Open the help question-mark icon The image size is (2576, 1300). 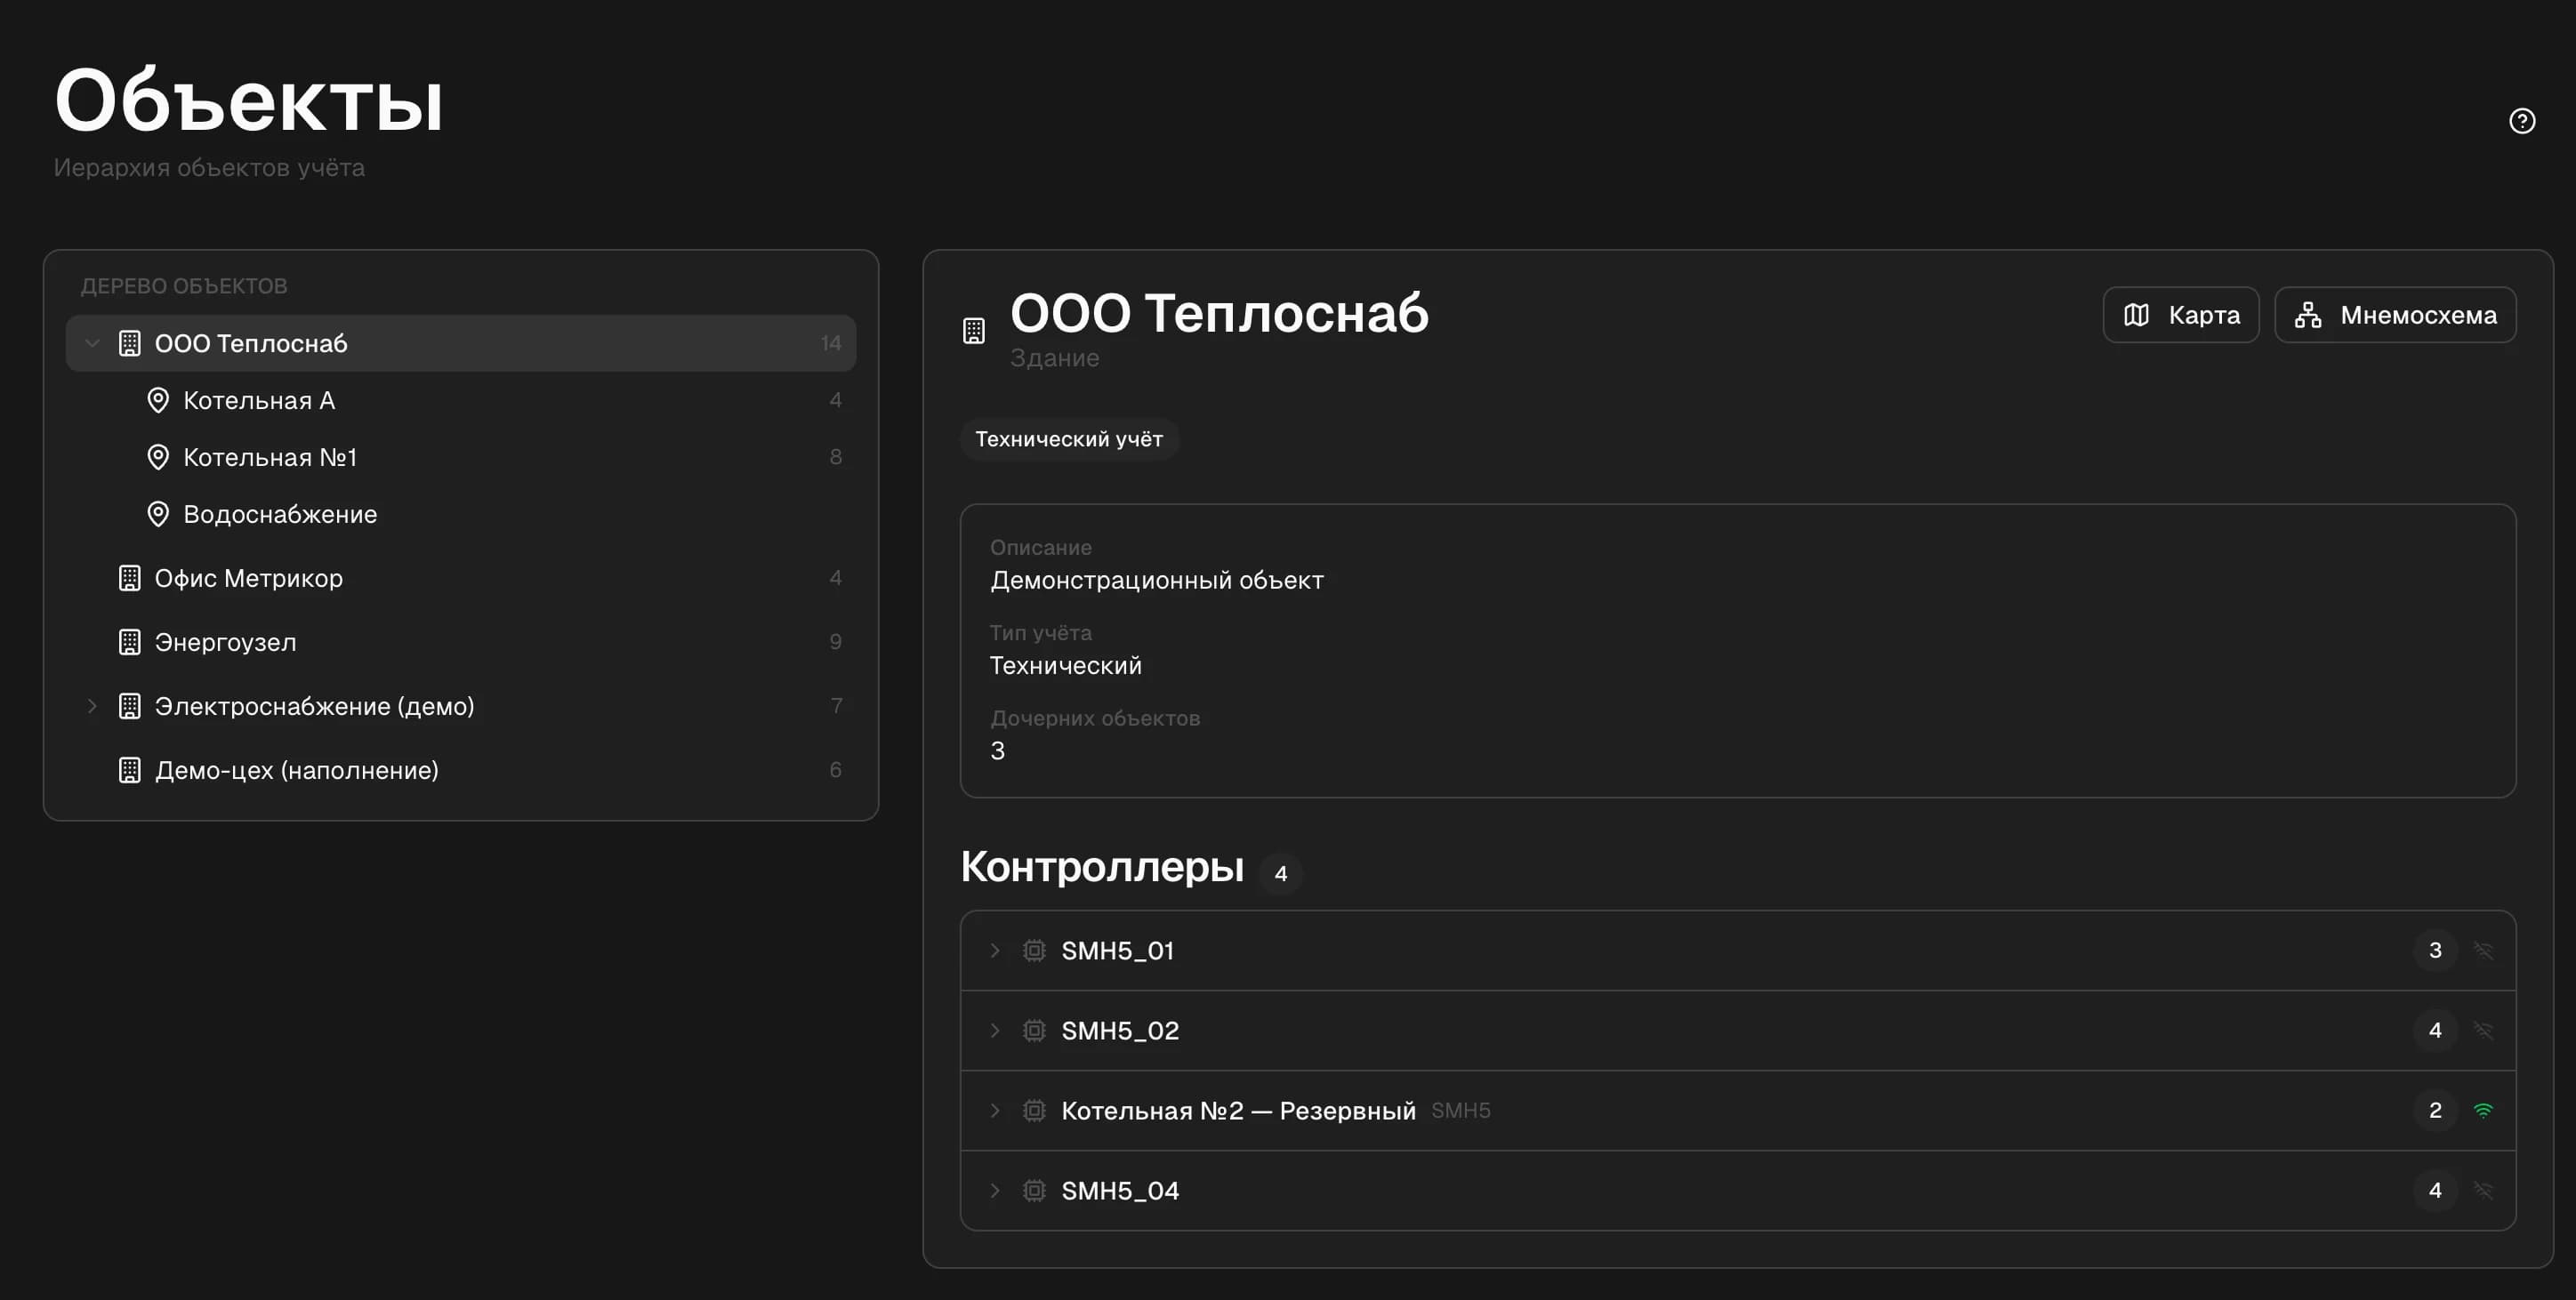[2522, 121]
